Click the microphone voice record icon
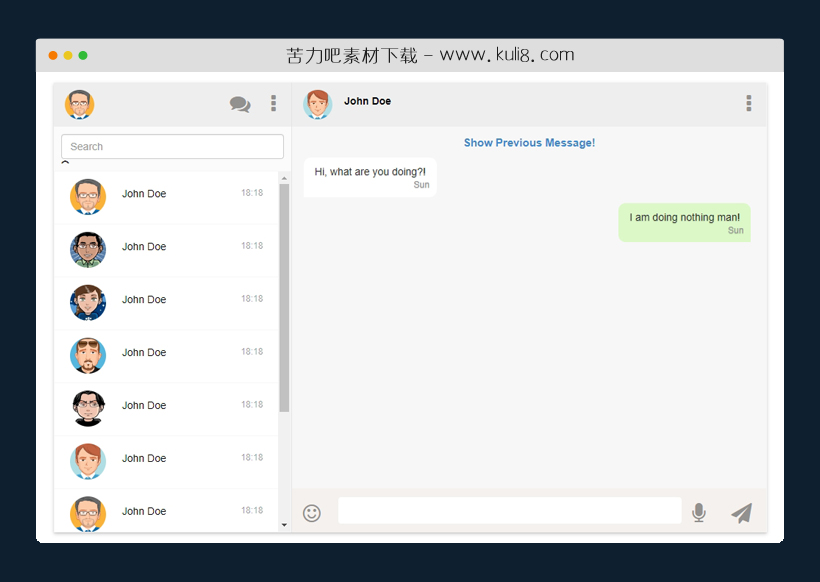The image size is (820, 582). [698, 513]
